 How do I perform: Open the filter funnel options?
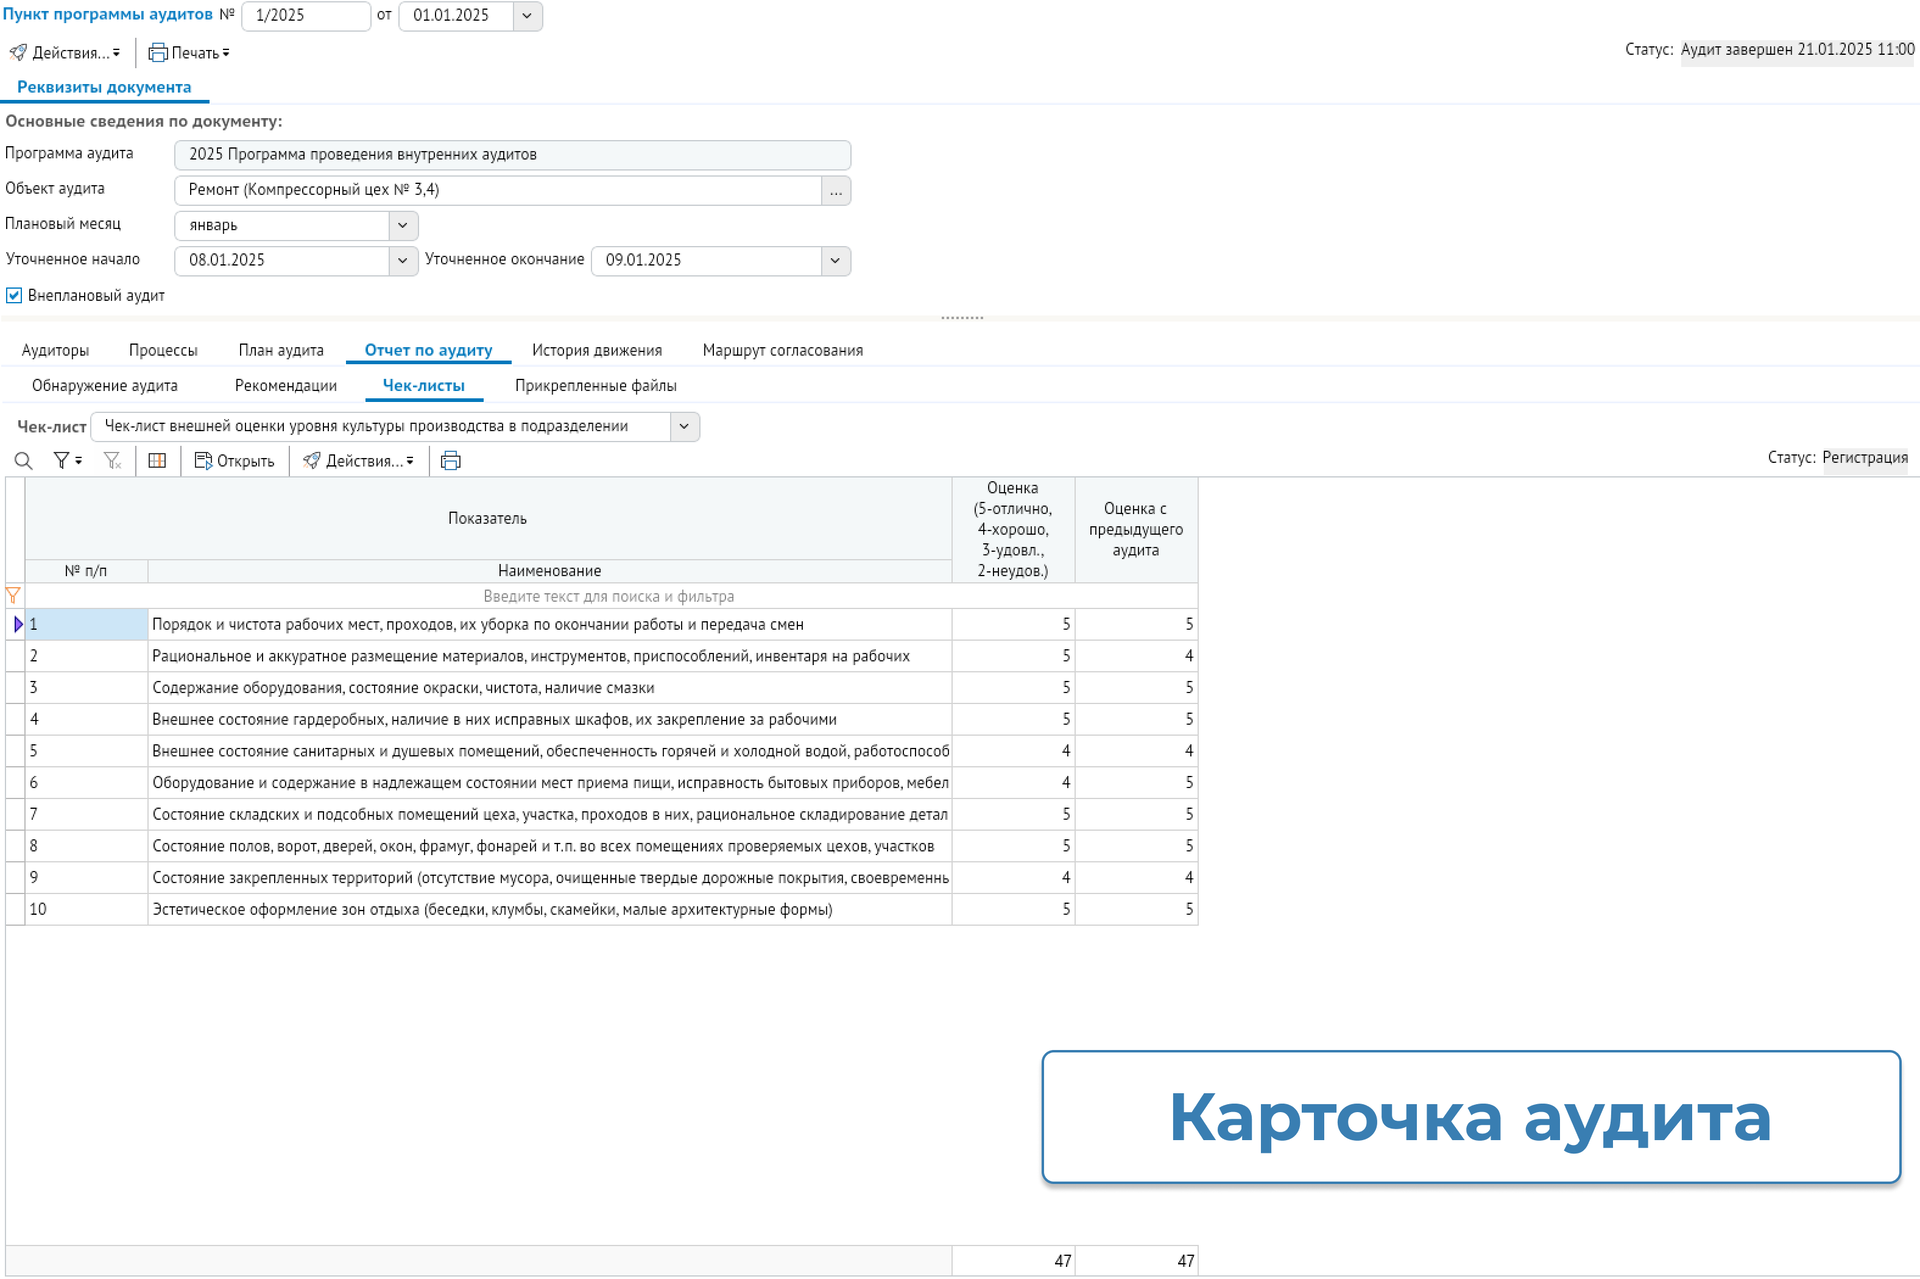[x=67, y=461]
